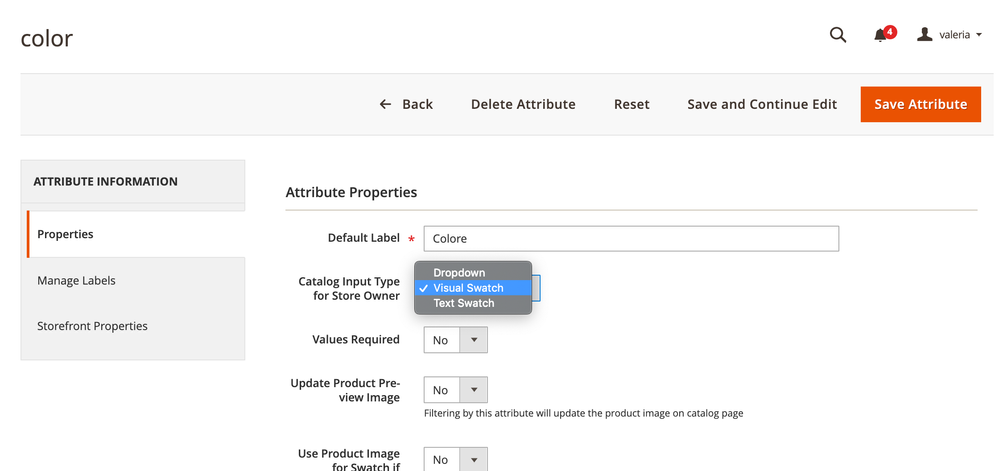Viewport: 999px width, 471px height.
Task: Click the red notification count badge
Action: pyautogui.click(x=890, y=31)
